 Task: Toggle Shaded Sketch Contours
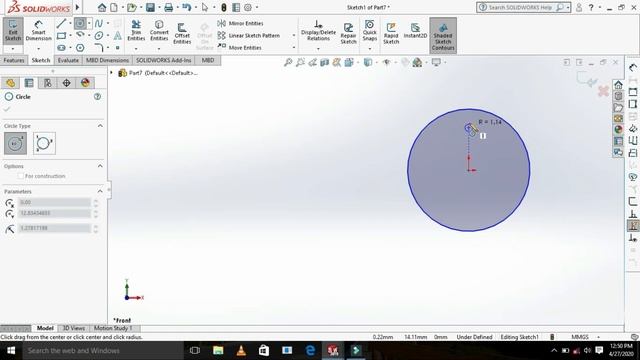(443, 36)
